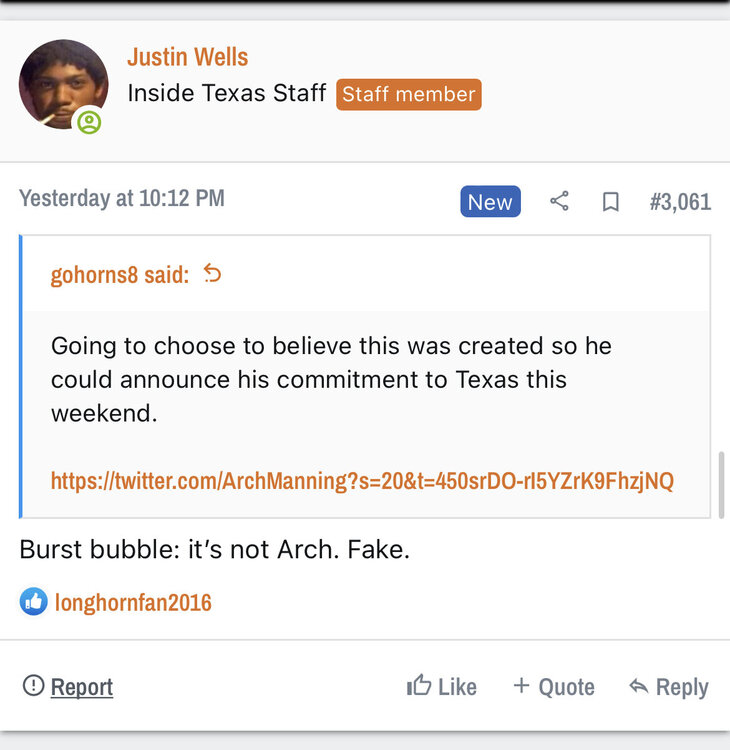Click the scrollbar on the right edge
Screen dimensions: 730x750
point(722,484)
